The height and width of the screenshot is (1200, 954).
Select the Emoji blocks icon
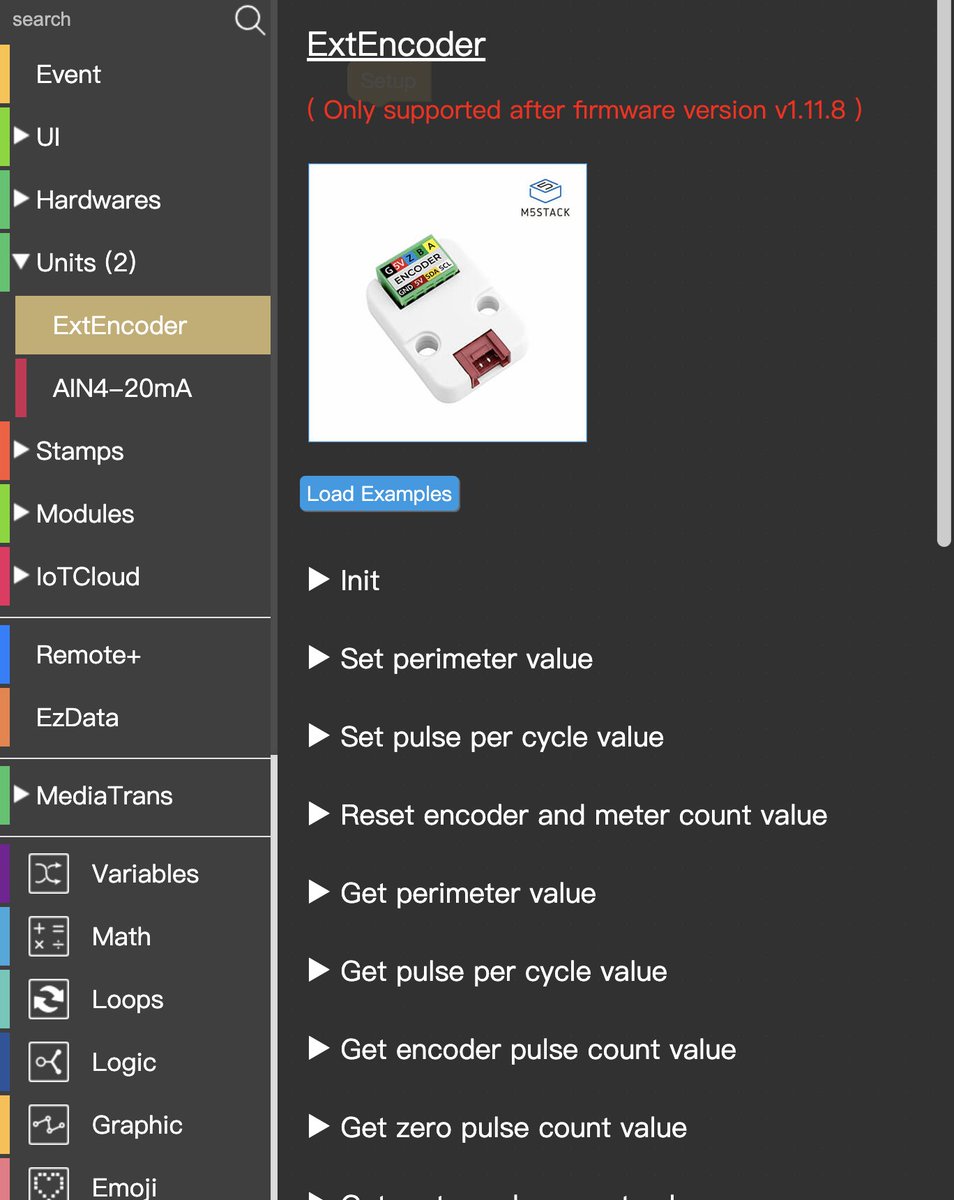coord(48,1186)
